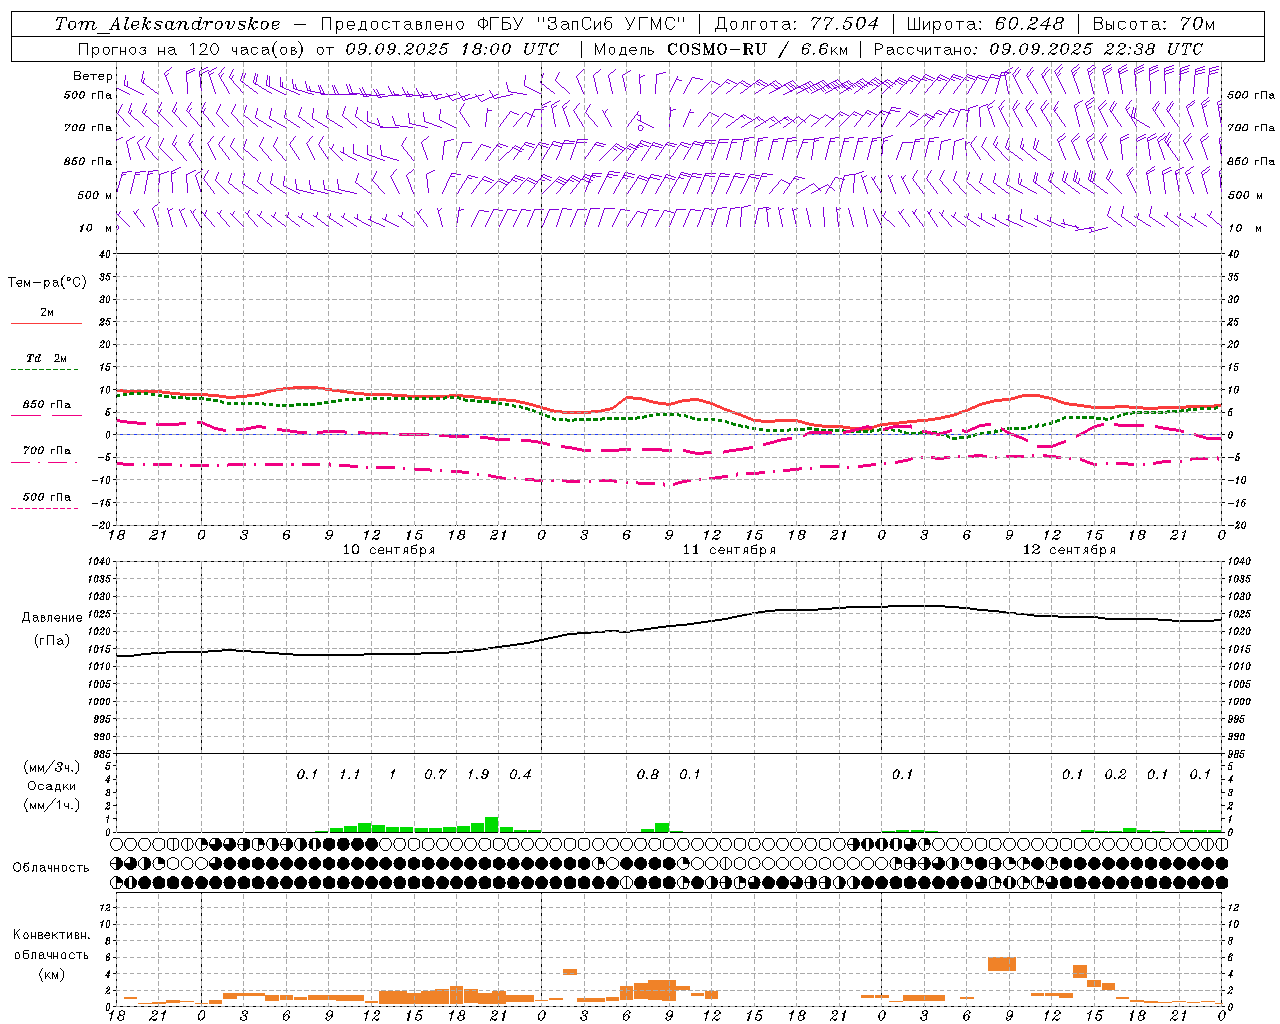Image resolution: width=1280 pixels, height=1024 pixels.
Task: Select the forecast start time 09.09.2025 18:00 UTC
Action: pos(452,48)
